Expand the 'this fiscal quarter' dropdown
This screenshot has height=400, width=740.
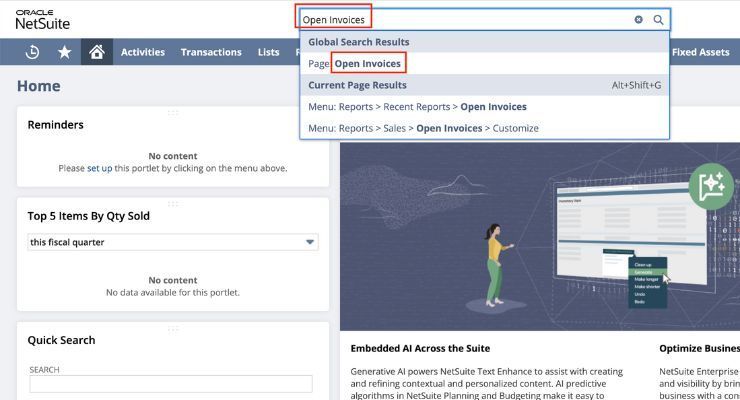coord(173,242)
